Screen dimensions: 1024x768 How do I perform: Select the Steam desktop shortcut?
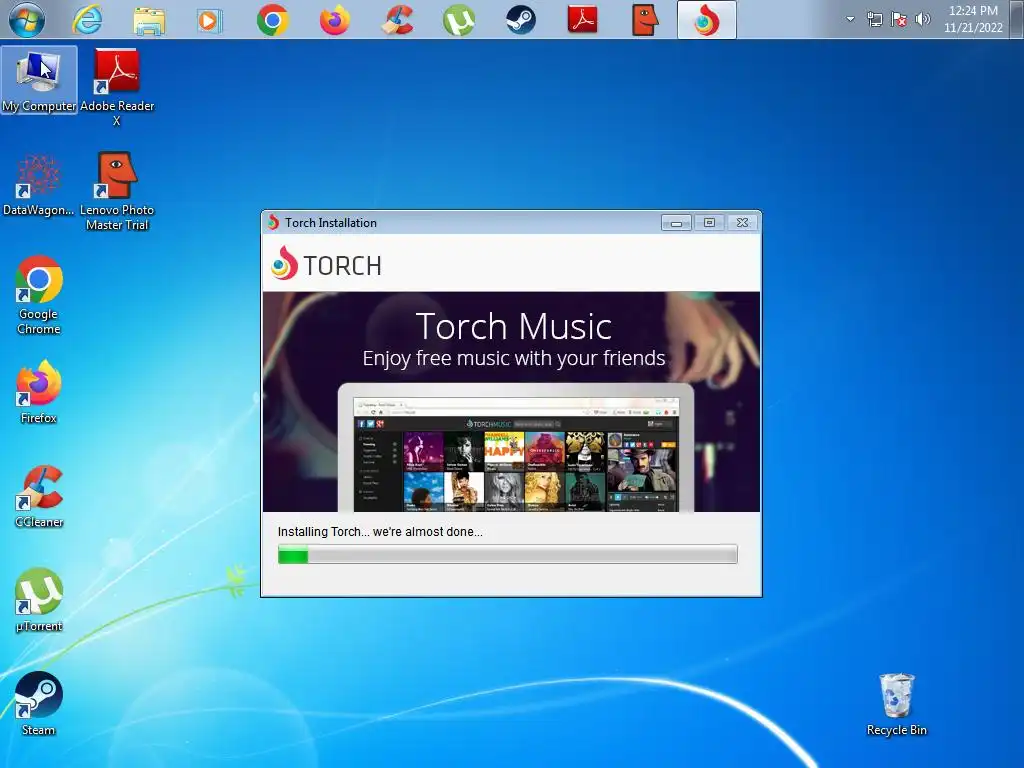point(39,704)
